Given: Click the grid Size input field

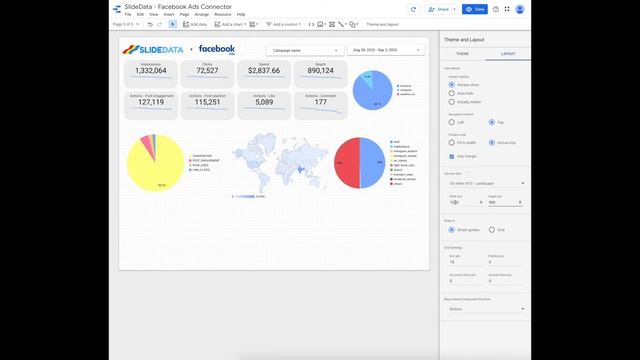Looking at the screenshot, I should pyautogui.click(x=465, y=262).
